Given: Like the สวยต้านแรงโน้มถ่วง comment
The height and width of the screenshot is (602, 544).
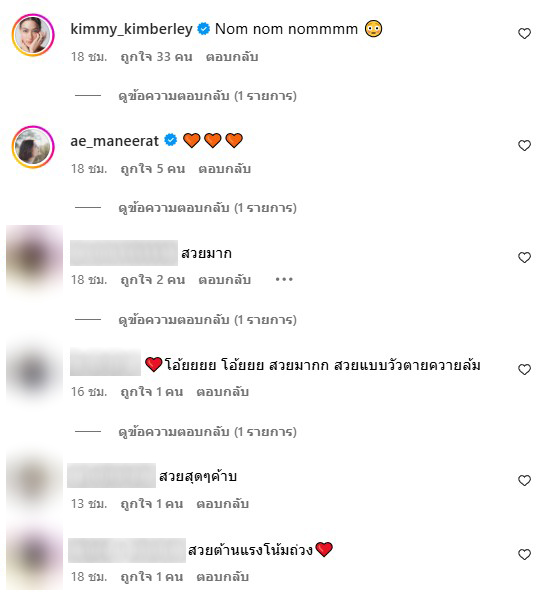Looking at the screenshot, I should coord(524,554).
